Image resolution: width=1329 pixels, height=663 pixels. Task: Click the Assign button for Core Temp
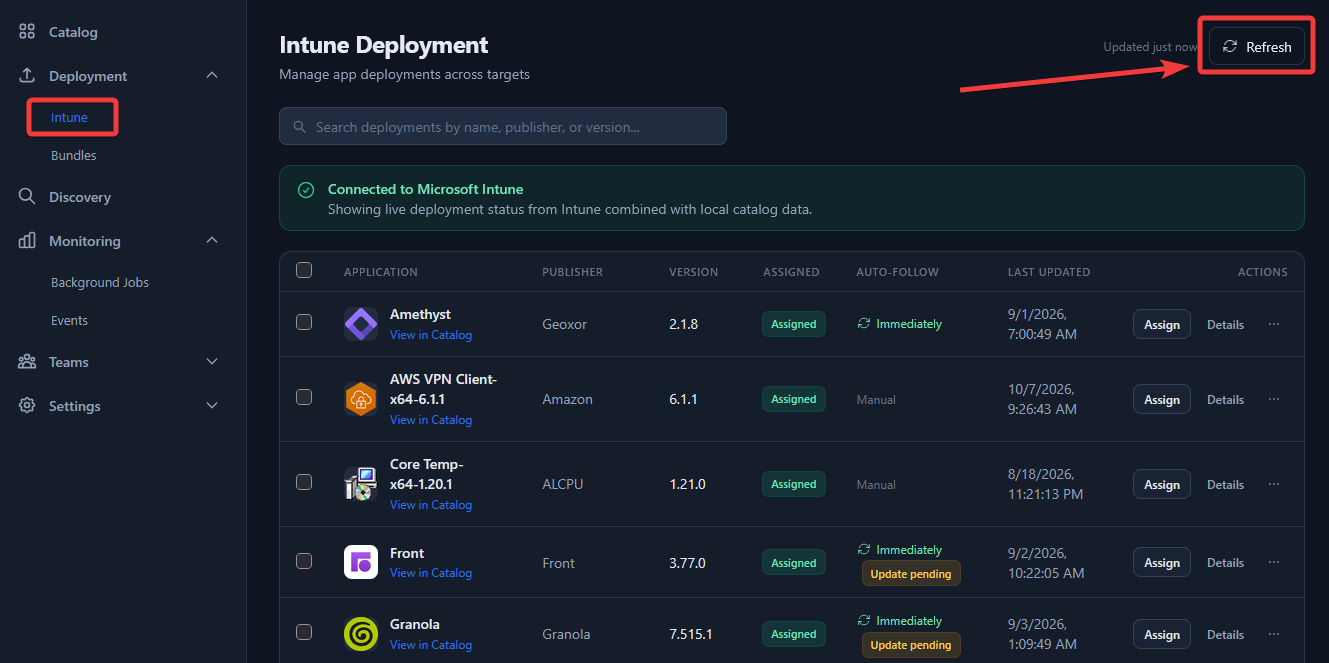click(x=1162, y=484)
